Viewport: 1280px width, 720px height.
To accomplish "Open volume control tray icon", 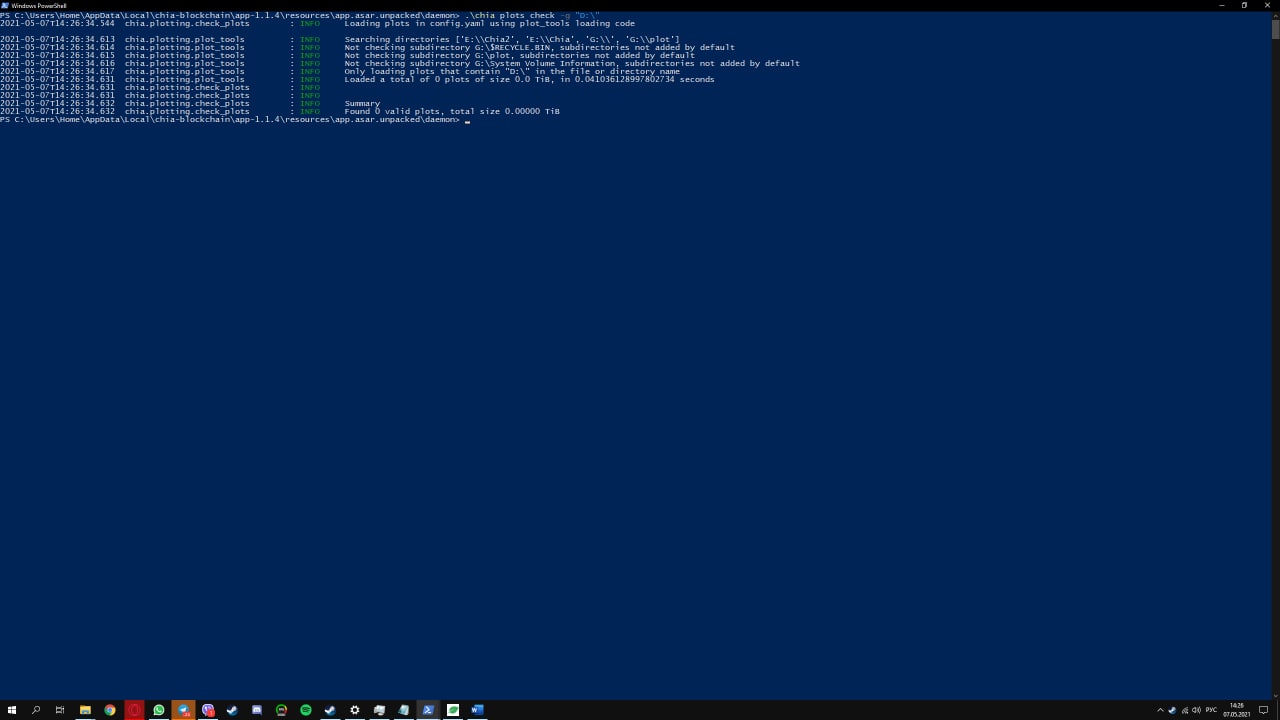I will click(1196, 710).
